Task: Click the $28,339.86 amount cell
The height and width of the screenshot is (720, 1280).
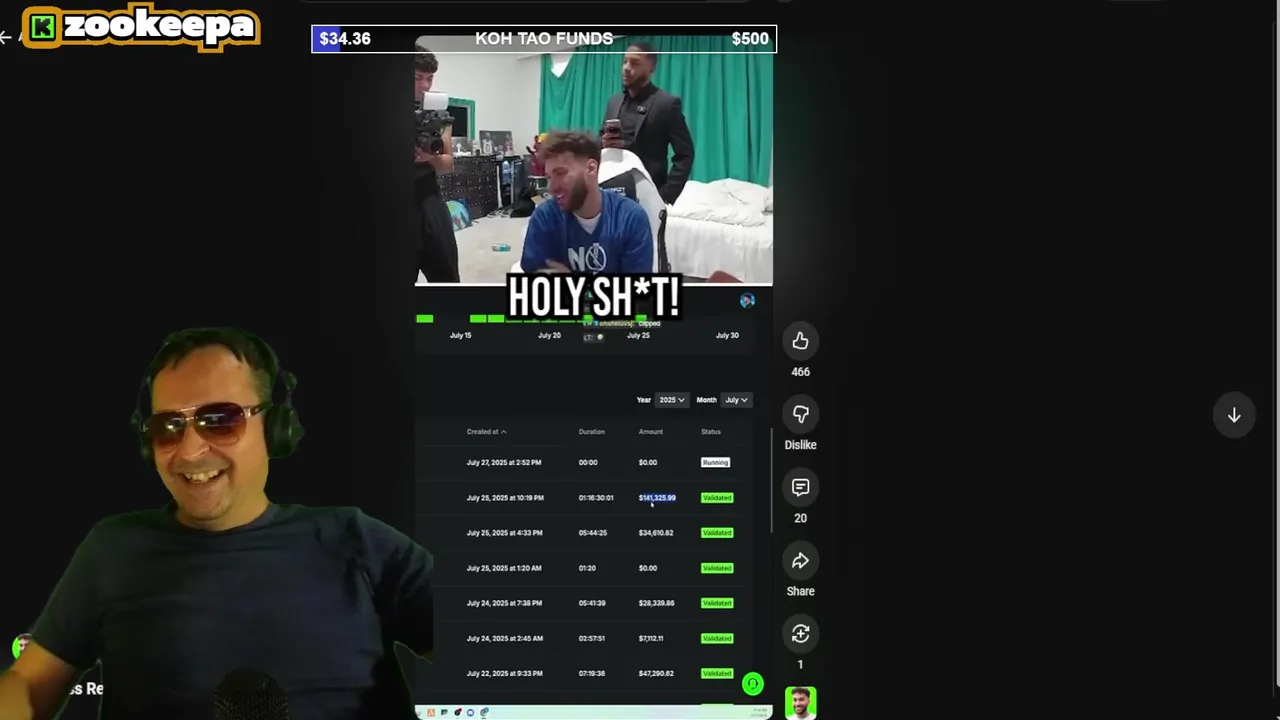Action: [656, 603]
